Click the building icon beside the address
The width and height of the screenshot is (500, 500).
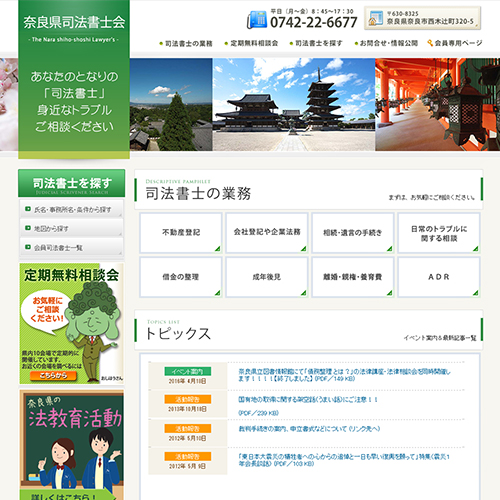(376, 18)
